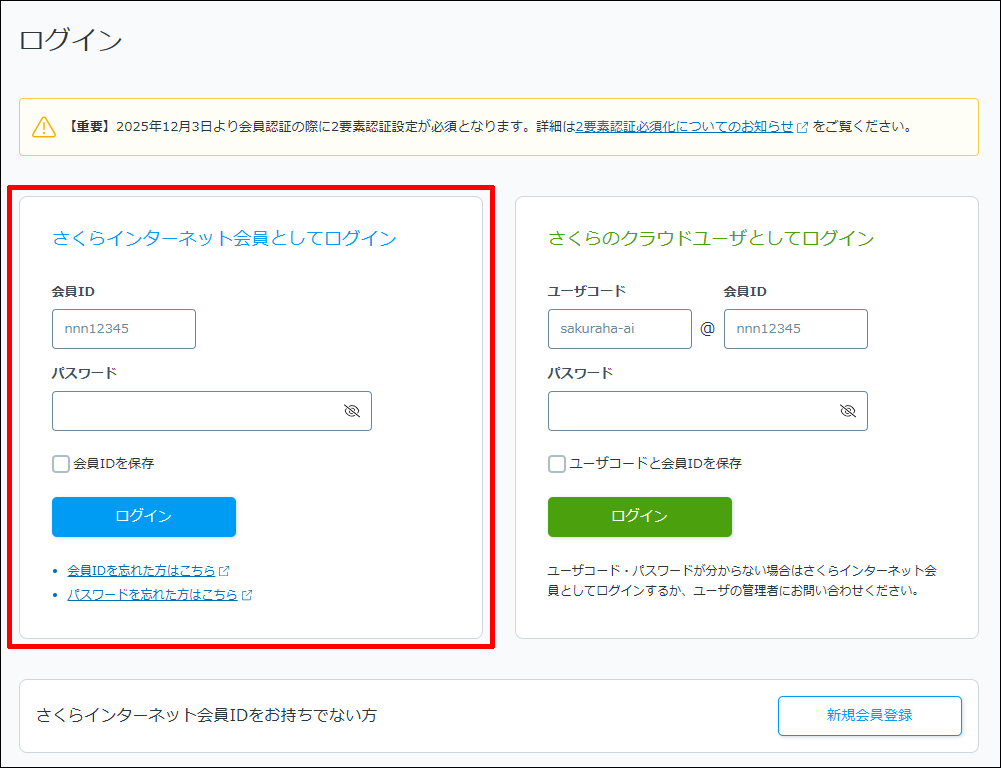Focus the 会員ID field in member login

[x=124, y=329]
